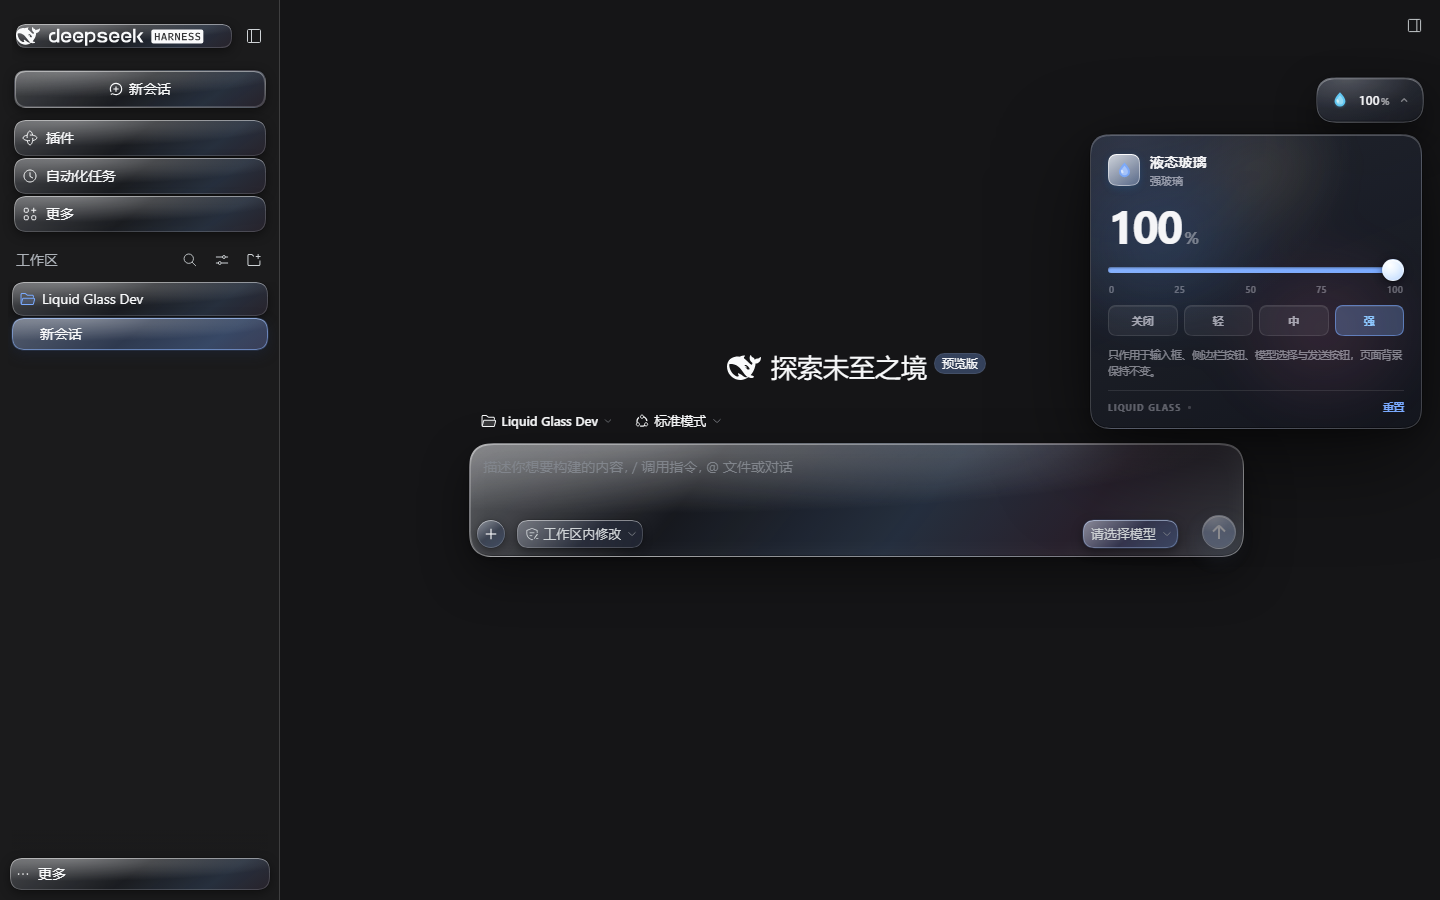The width and height of the screenshot is (1440, 900).
Task: Click the plus attach button in input box
Action: (x=491, y=534)
